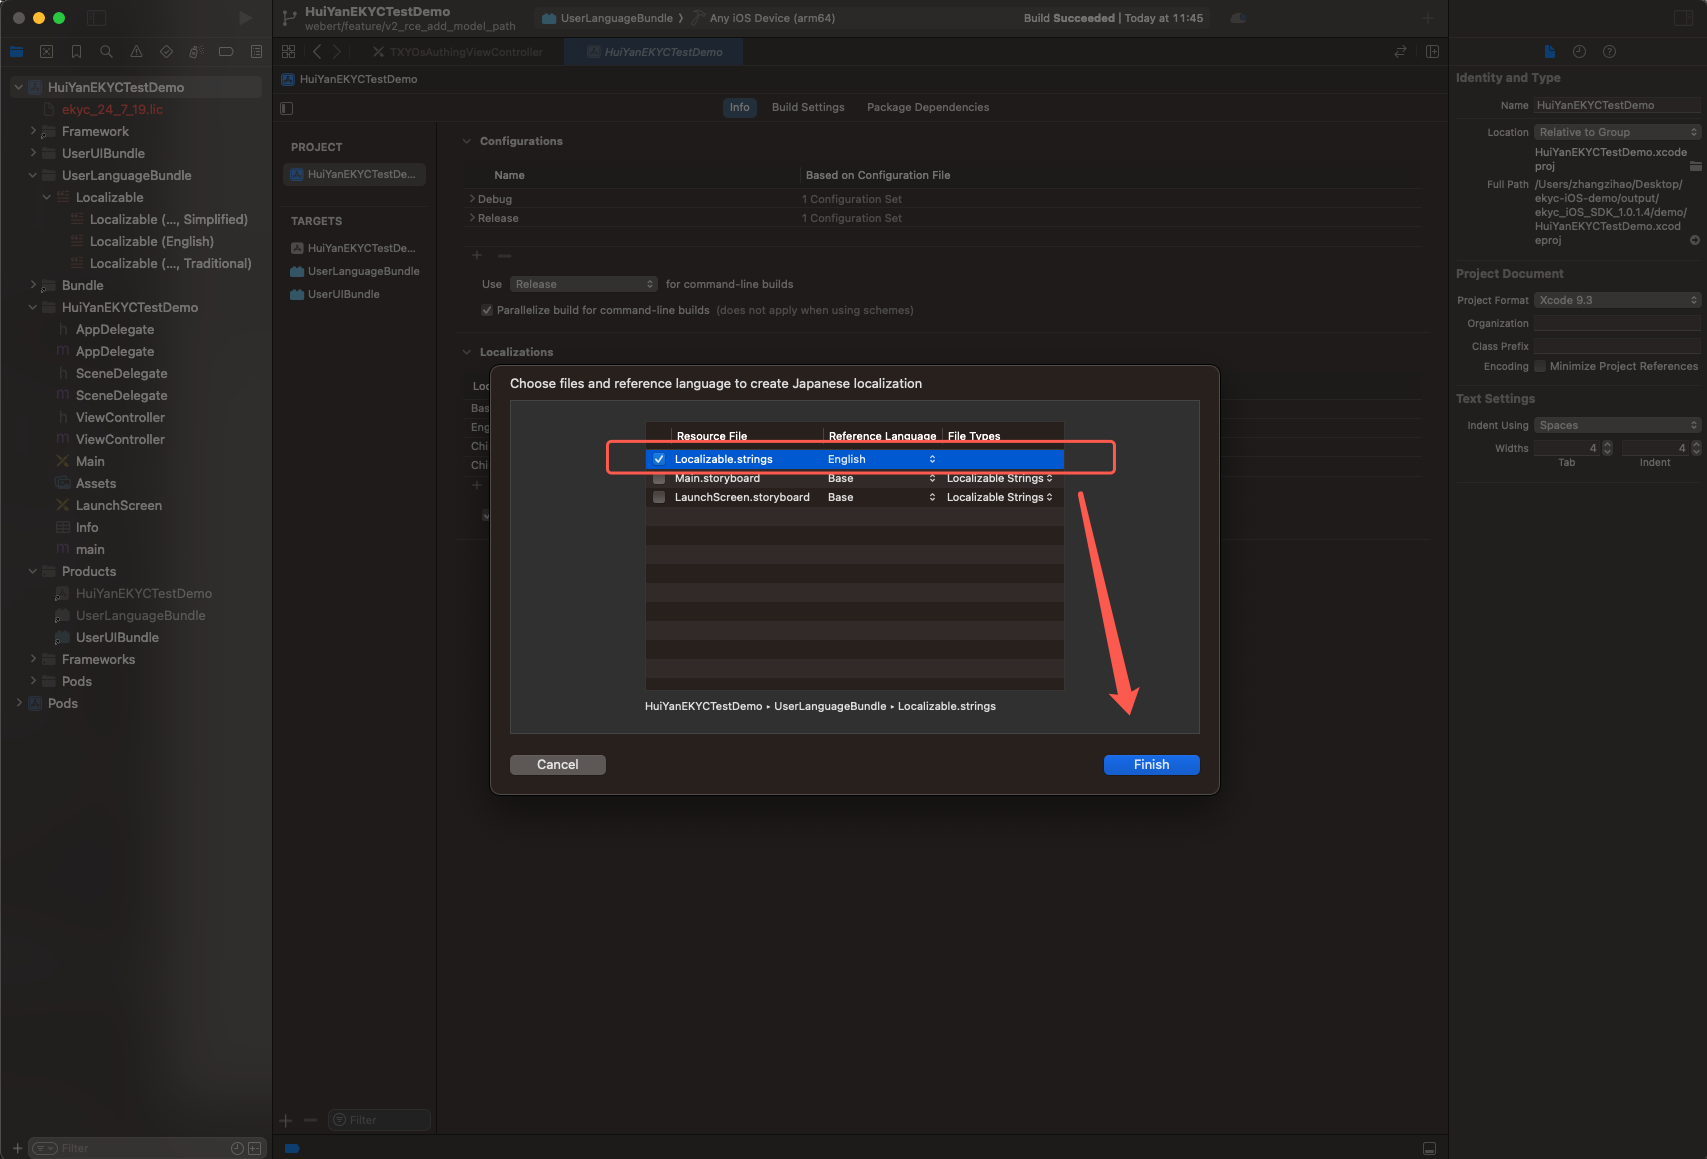Click the Organization text field
Screen dimensions: 1707x1159
[1616, 323]
